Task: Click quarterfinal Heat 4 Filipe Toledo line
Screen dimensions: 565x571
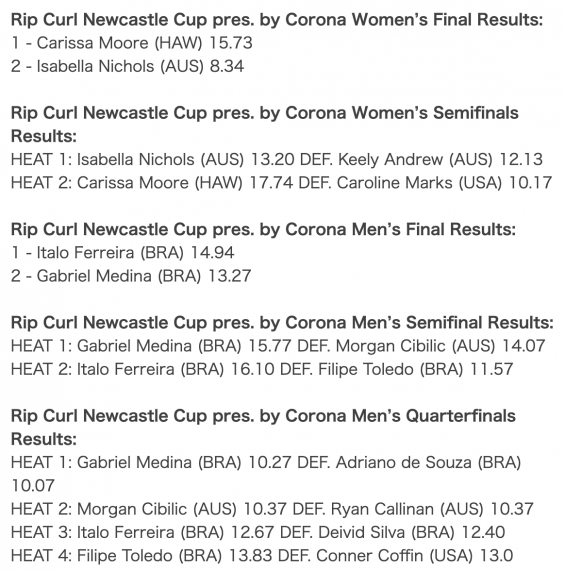Action: coord(262,556)
